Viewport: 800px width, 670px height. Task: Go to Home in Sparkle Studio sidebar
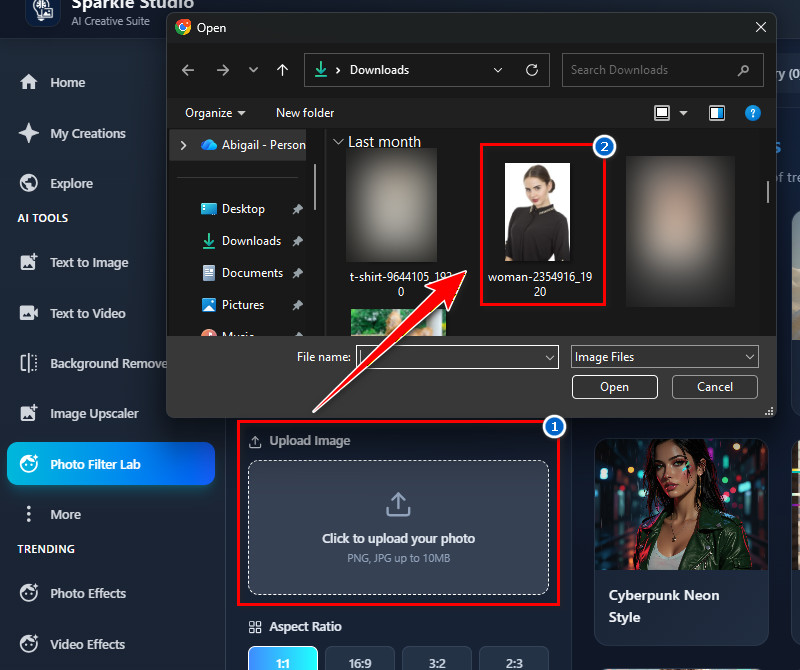click(53, 82)
